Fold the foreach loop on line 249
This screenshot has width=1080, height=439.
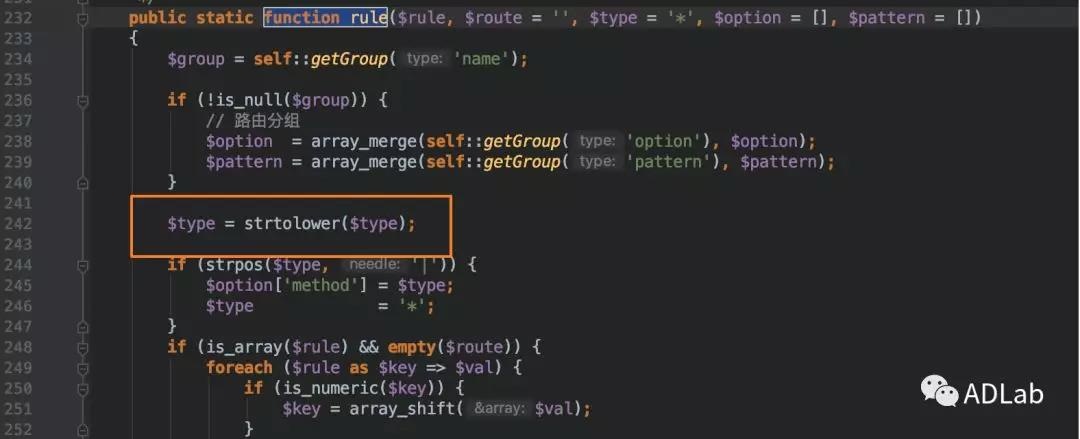83,367
